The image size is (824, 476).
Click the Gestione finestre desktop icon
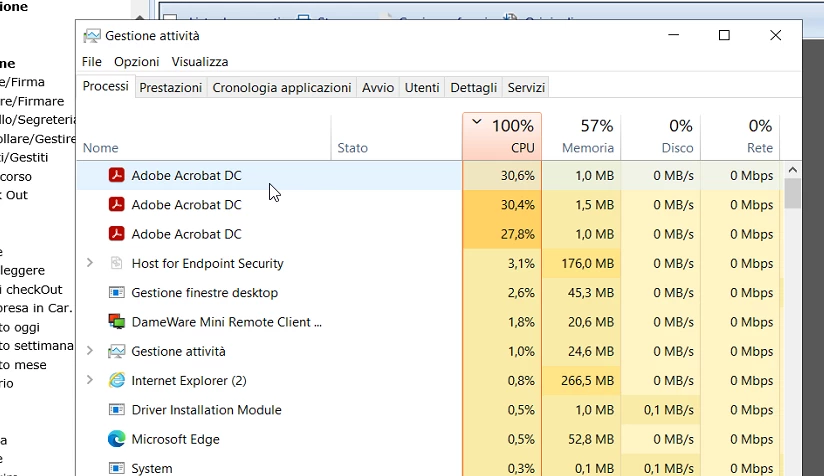click(117, 293)
